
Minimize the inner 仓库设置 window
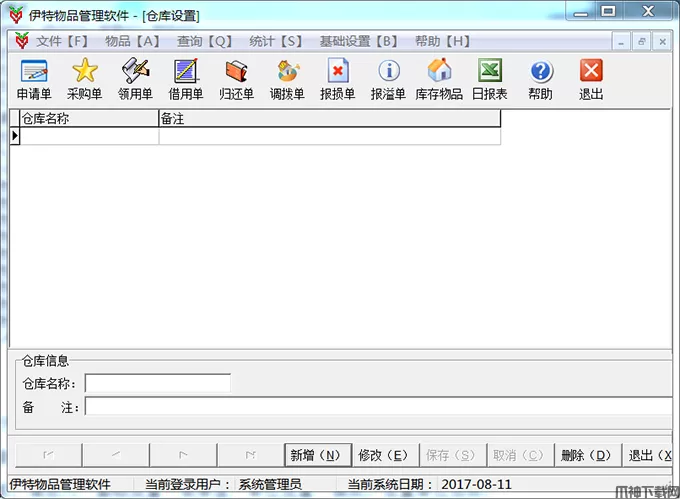pyautogui.click(x=621, y=42)
